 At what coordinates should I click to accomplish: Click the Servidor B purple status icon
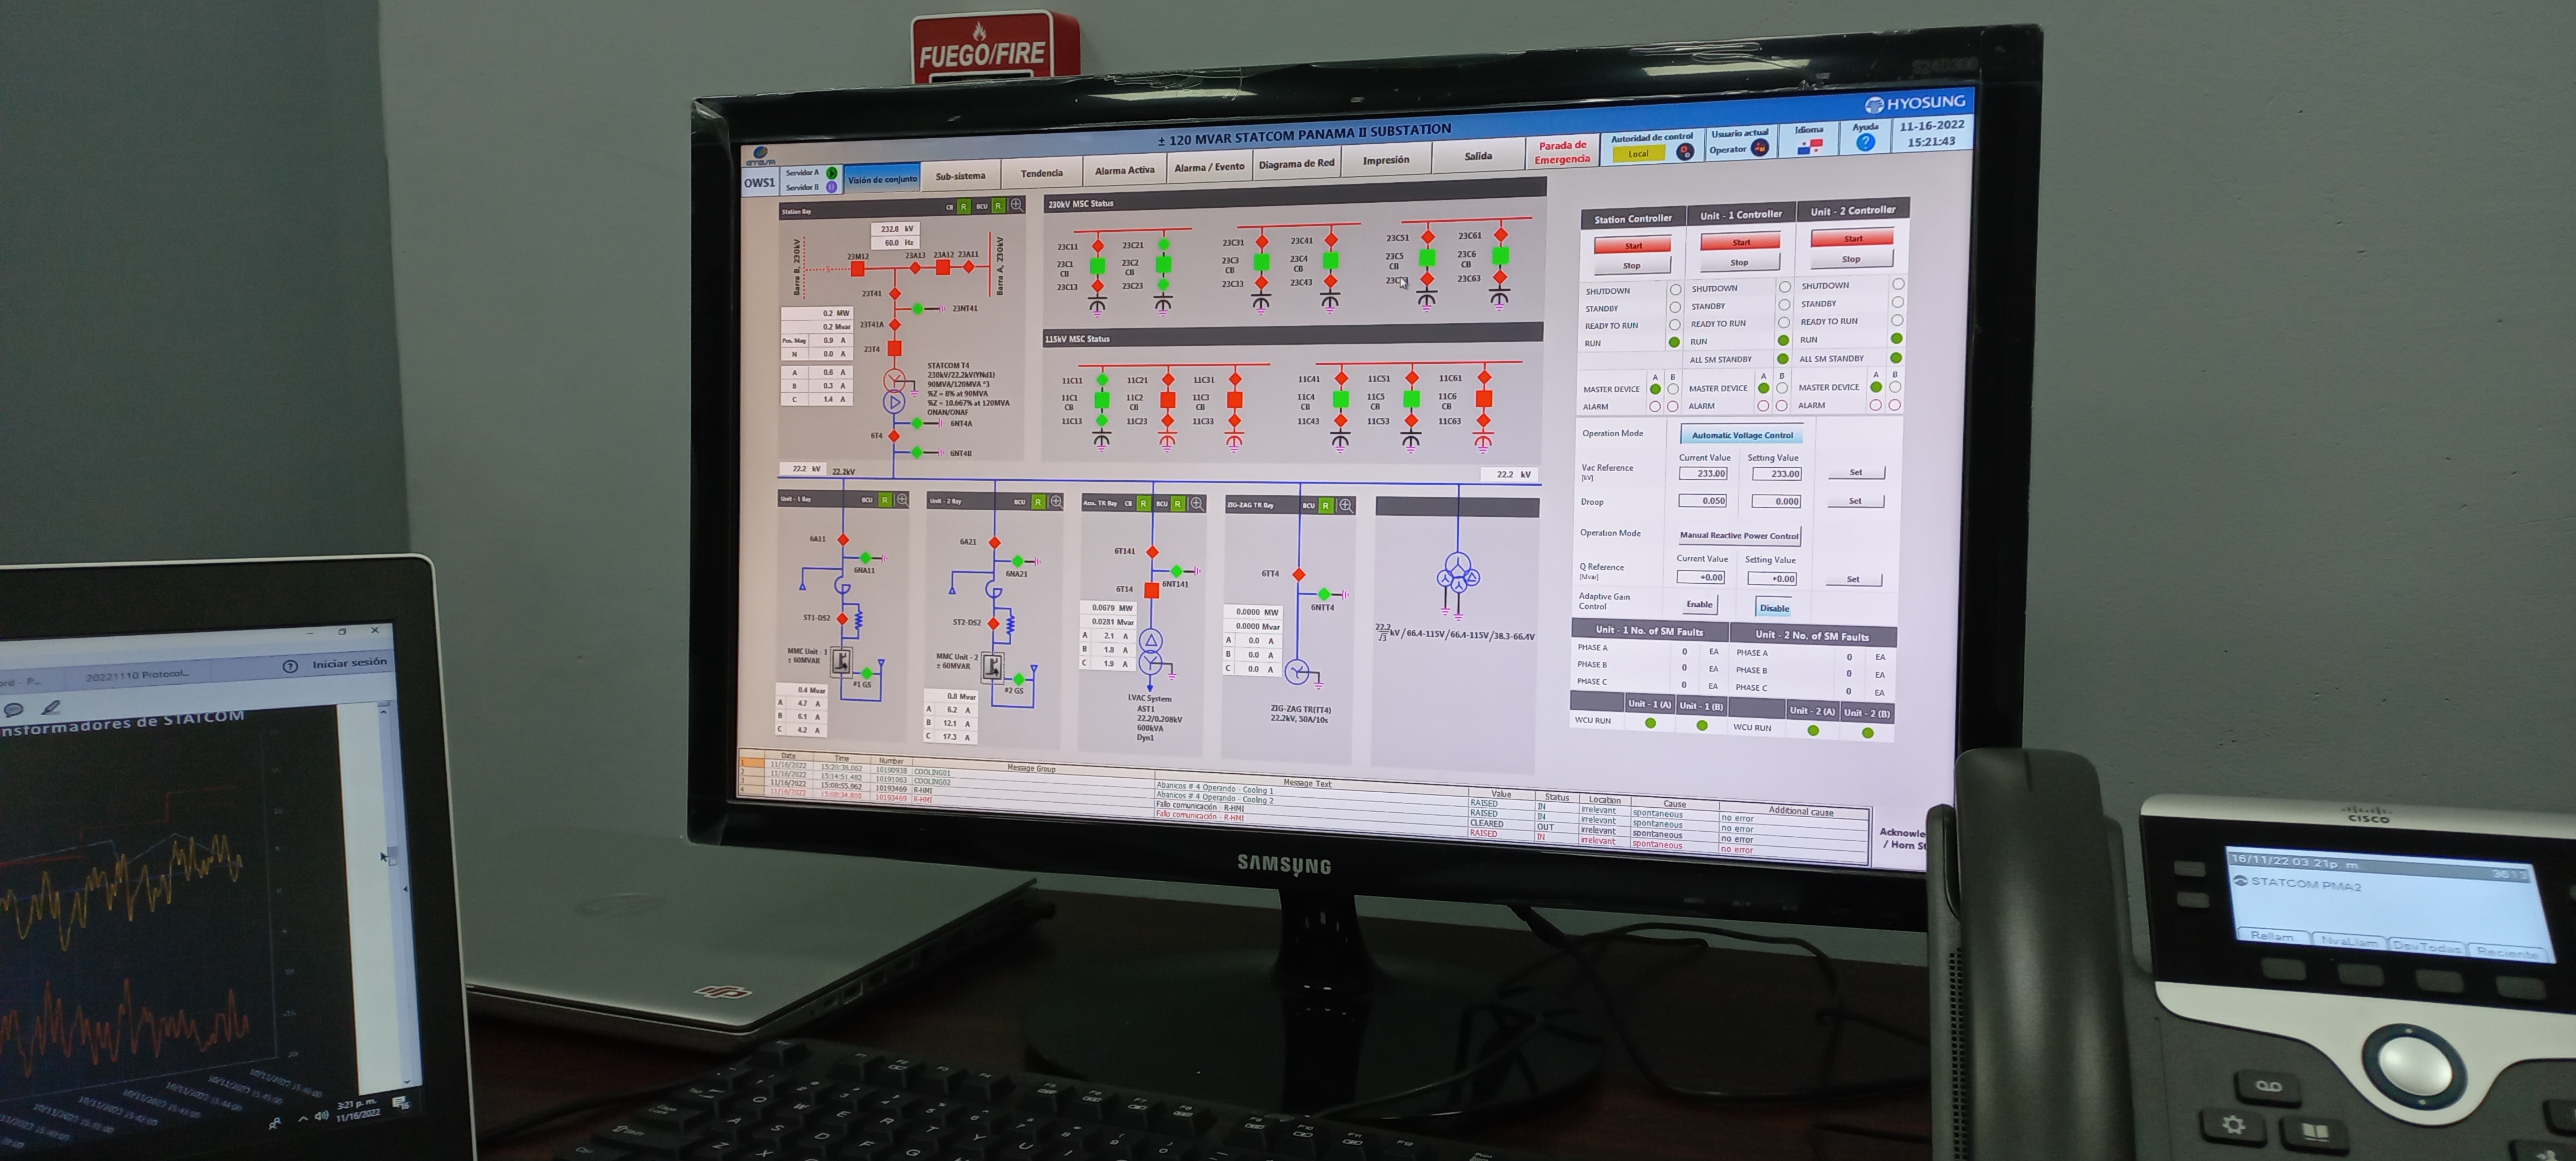(831, 187)
